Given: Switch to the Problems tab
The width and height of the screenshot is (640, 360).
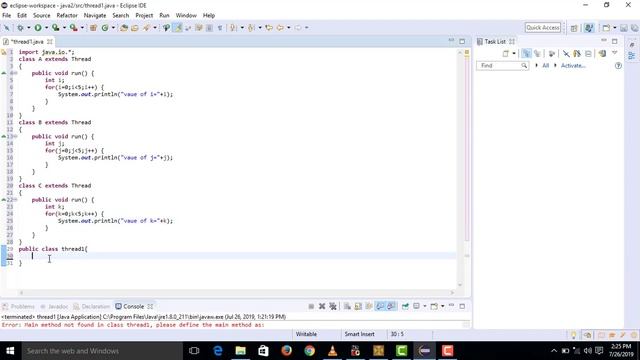Looking at the screenshot, I should pos(19,306).
